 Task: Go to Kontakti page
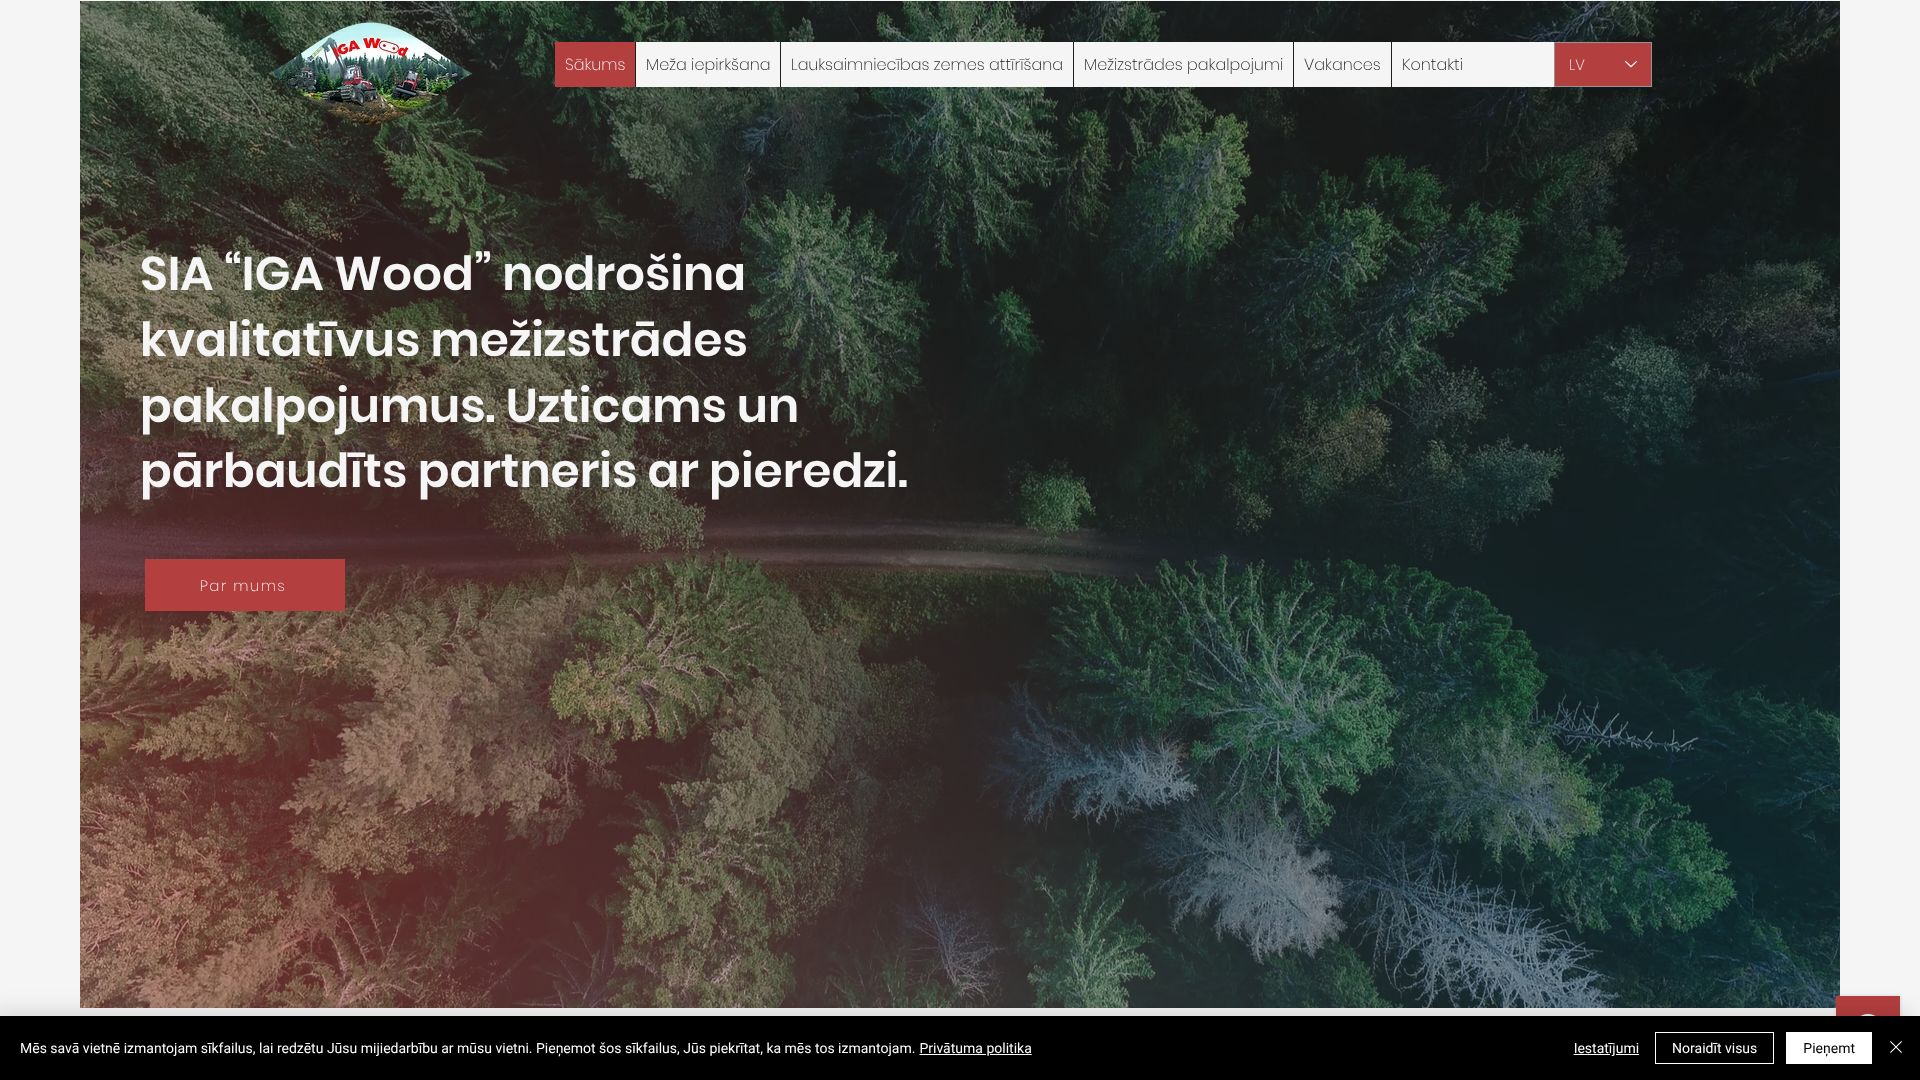point(1431,65)
